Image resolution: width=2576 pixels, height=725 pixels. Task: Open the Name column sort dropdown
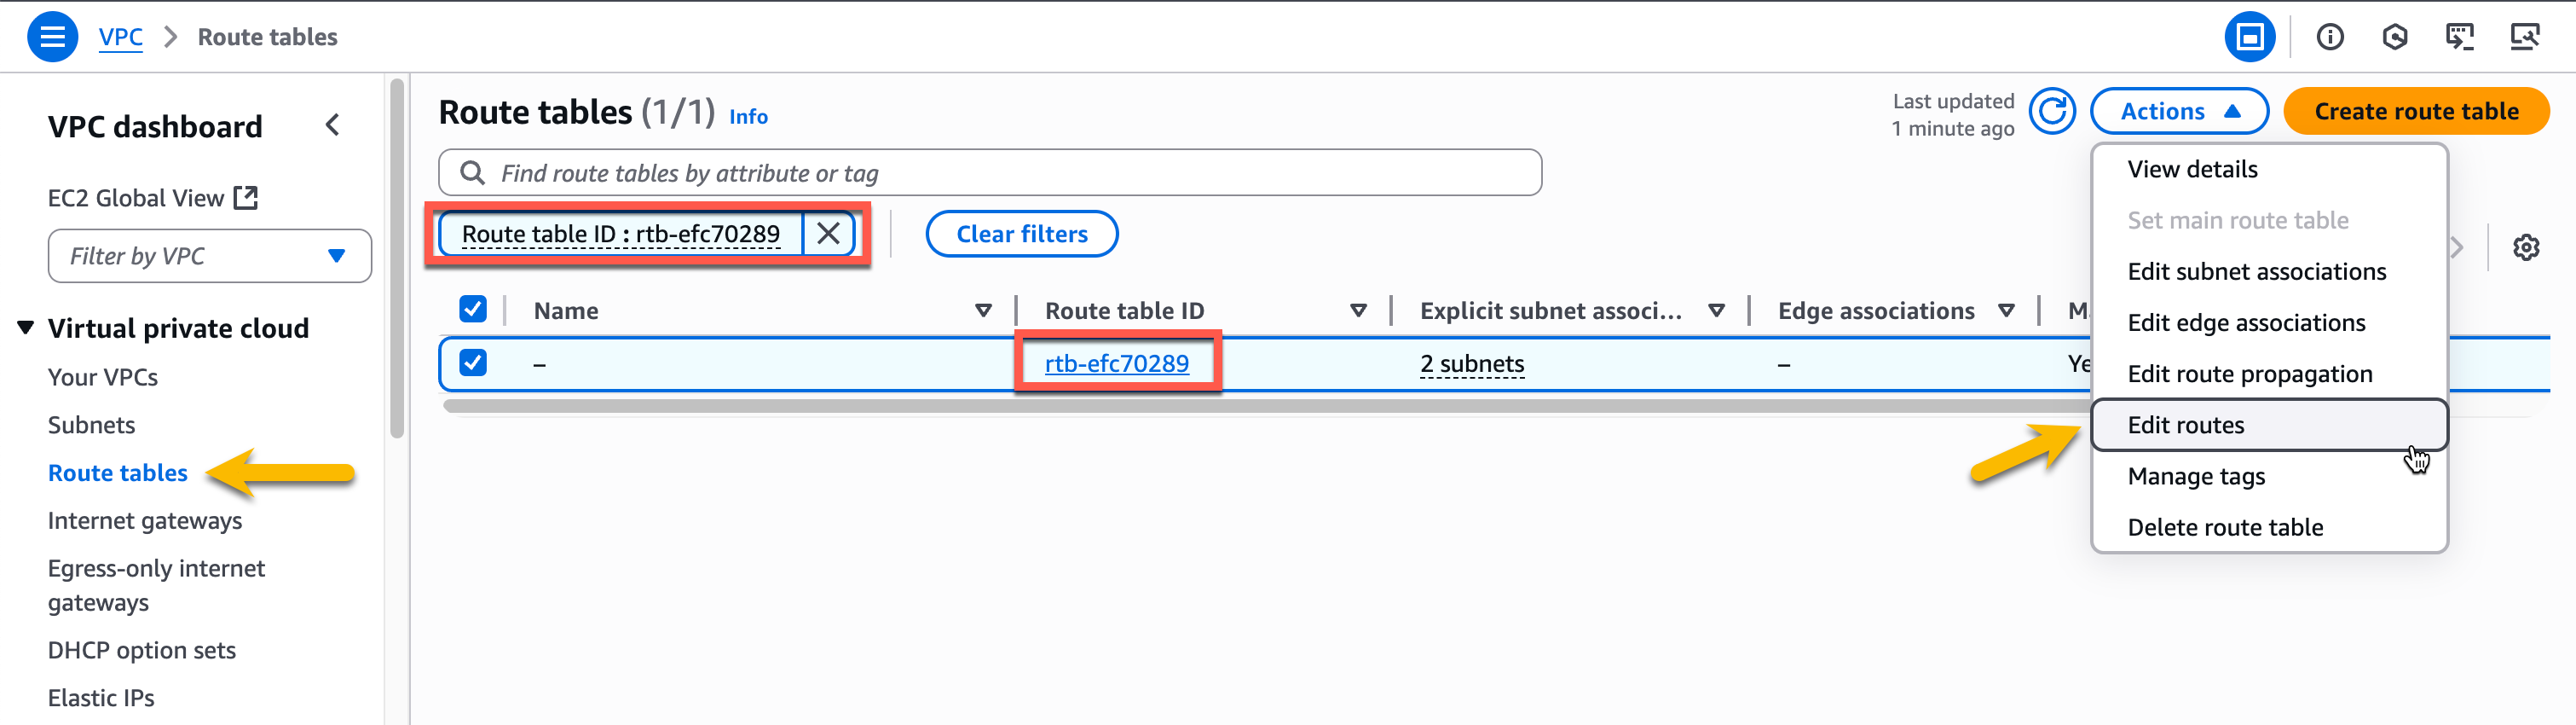click(984, 310)
